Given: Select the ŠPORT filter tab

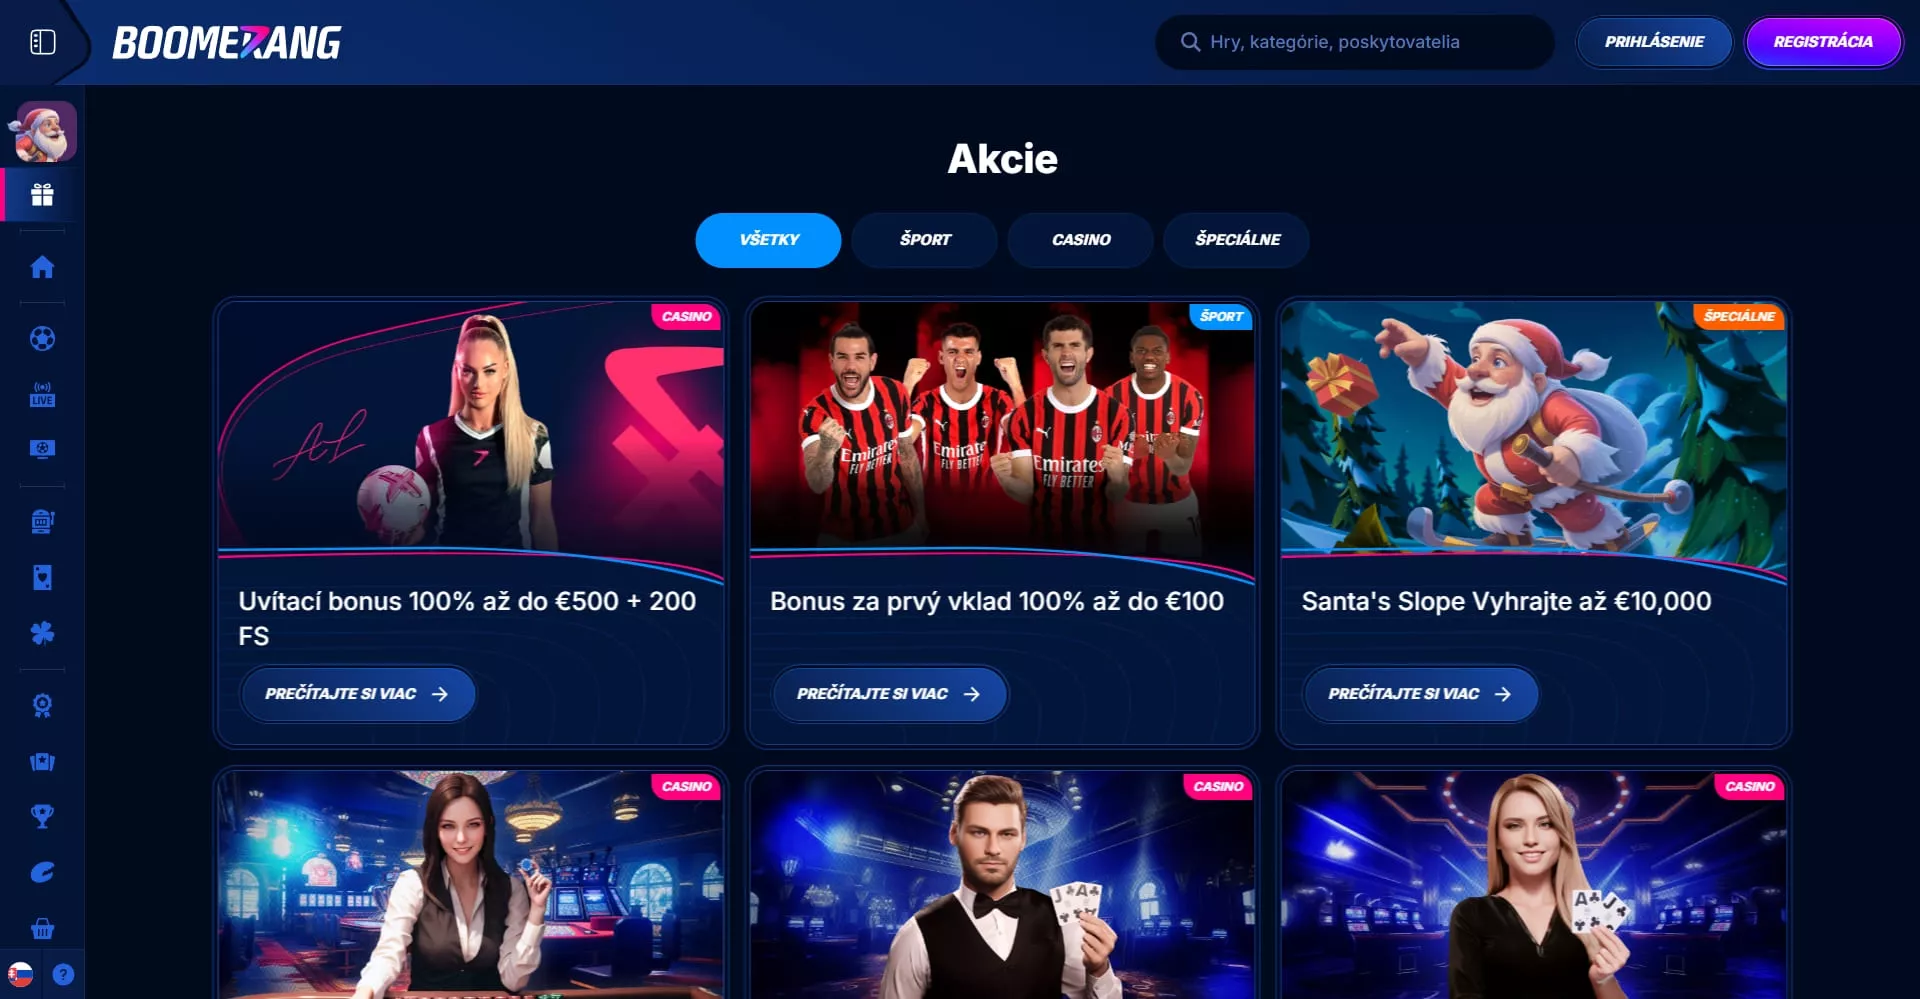Looking at the screenshot, I should coord(924,240).
